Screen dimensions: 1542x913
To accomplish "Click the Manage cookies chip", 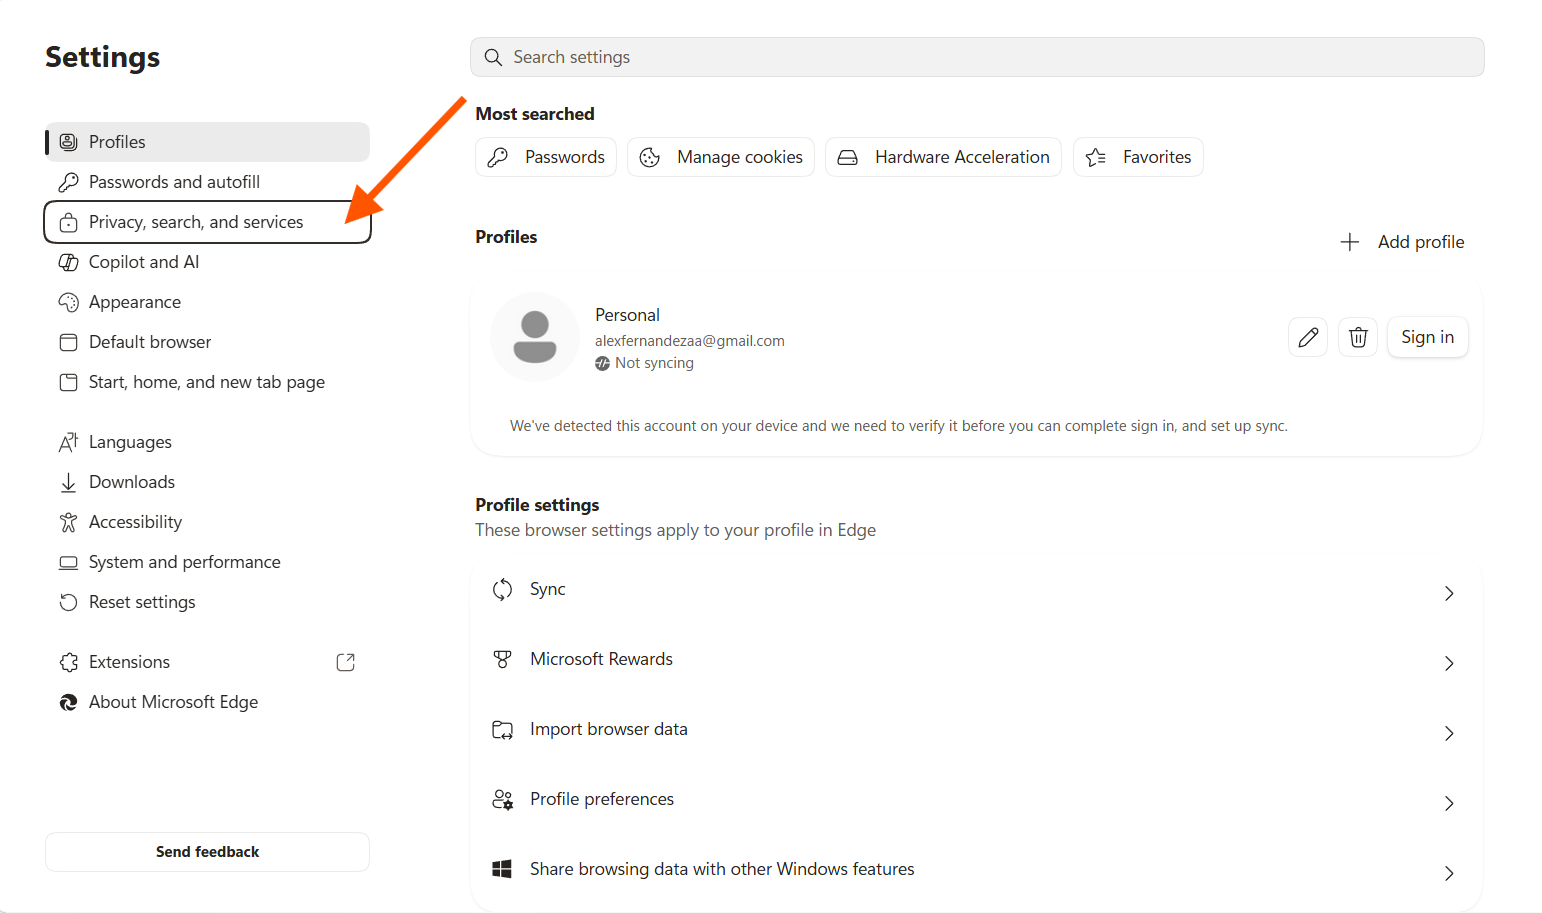I will tap(721, 157).
